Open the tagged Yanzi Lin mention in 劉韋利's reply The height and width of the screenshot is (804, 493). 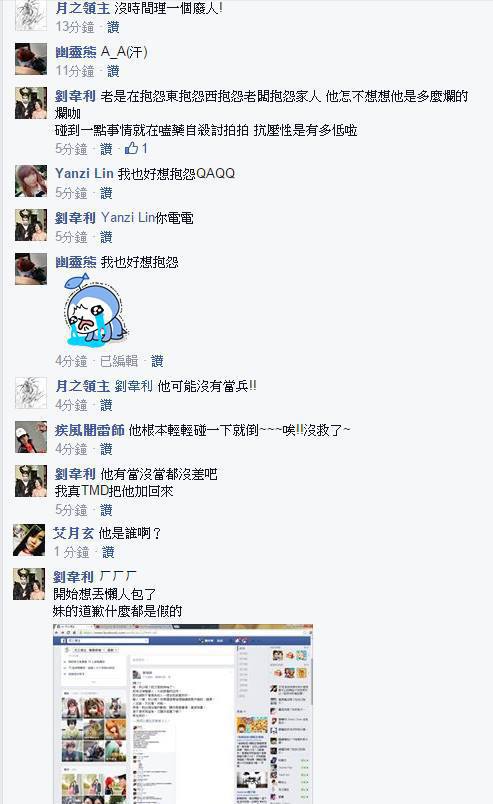pyautogui.click(x=128, y=217)
